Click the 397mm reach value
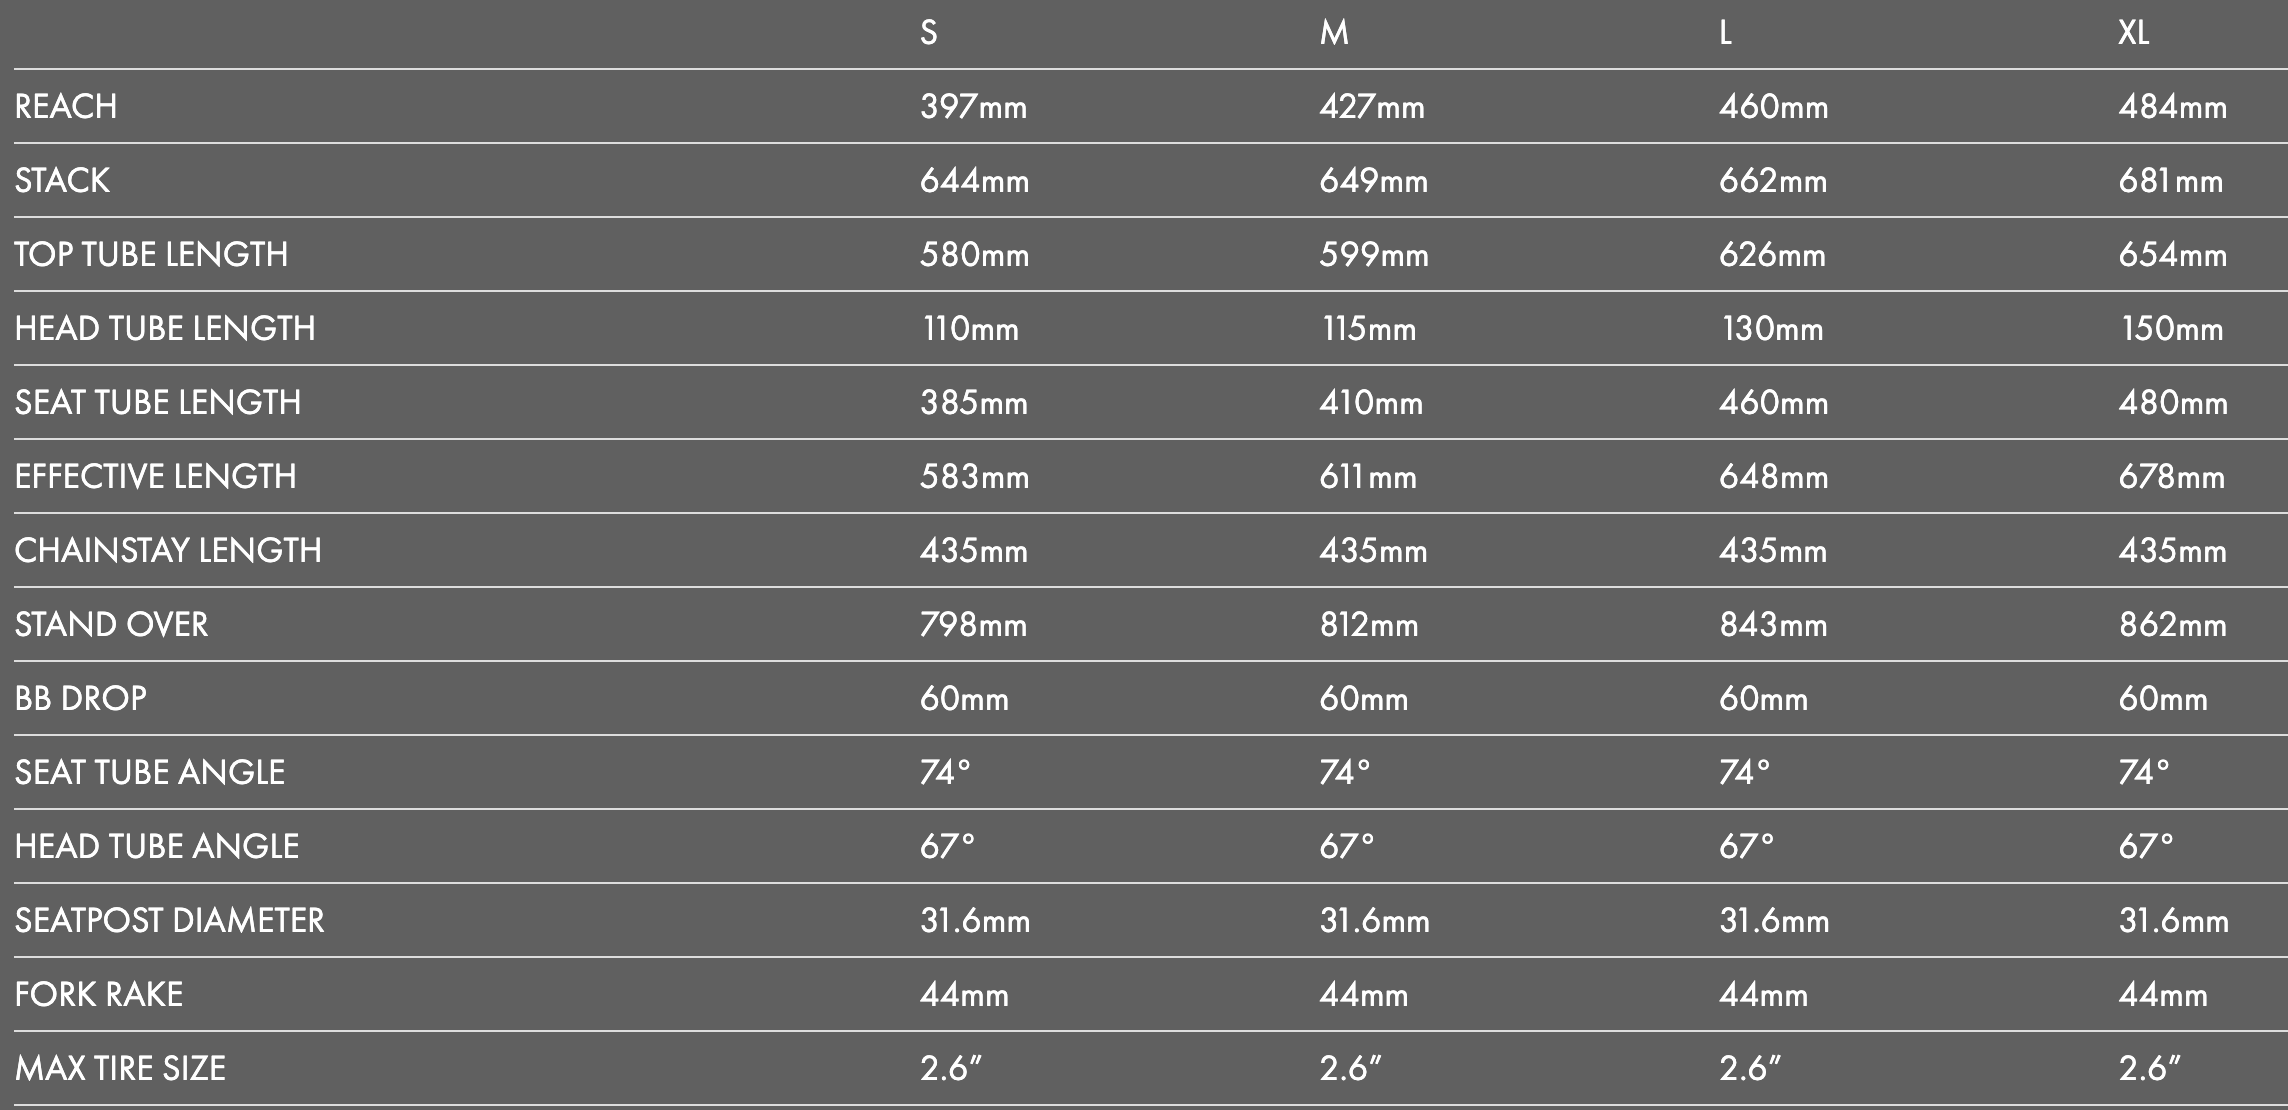This screenshot has height=1110, width=2288. (x=973, y=106)
